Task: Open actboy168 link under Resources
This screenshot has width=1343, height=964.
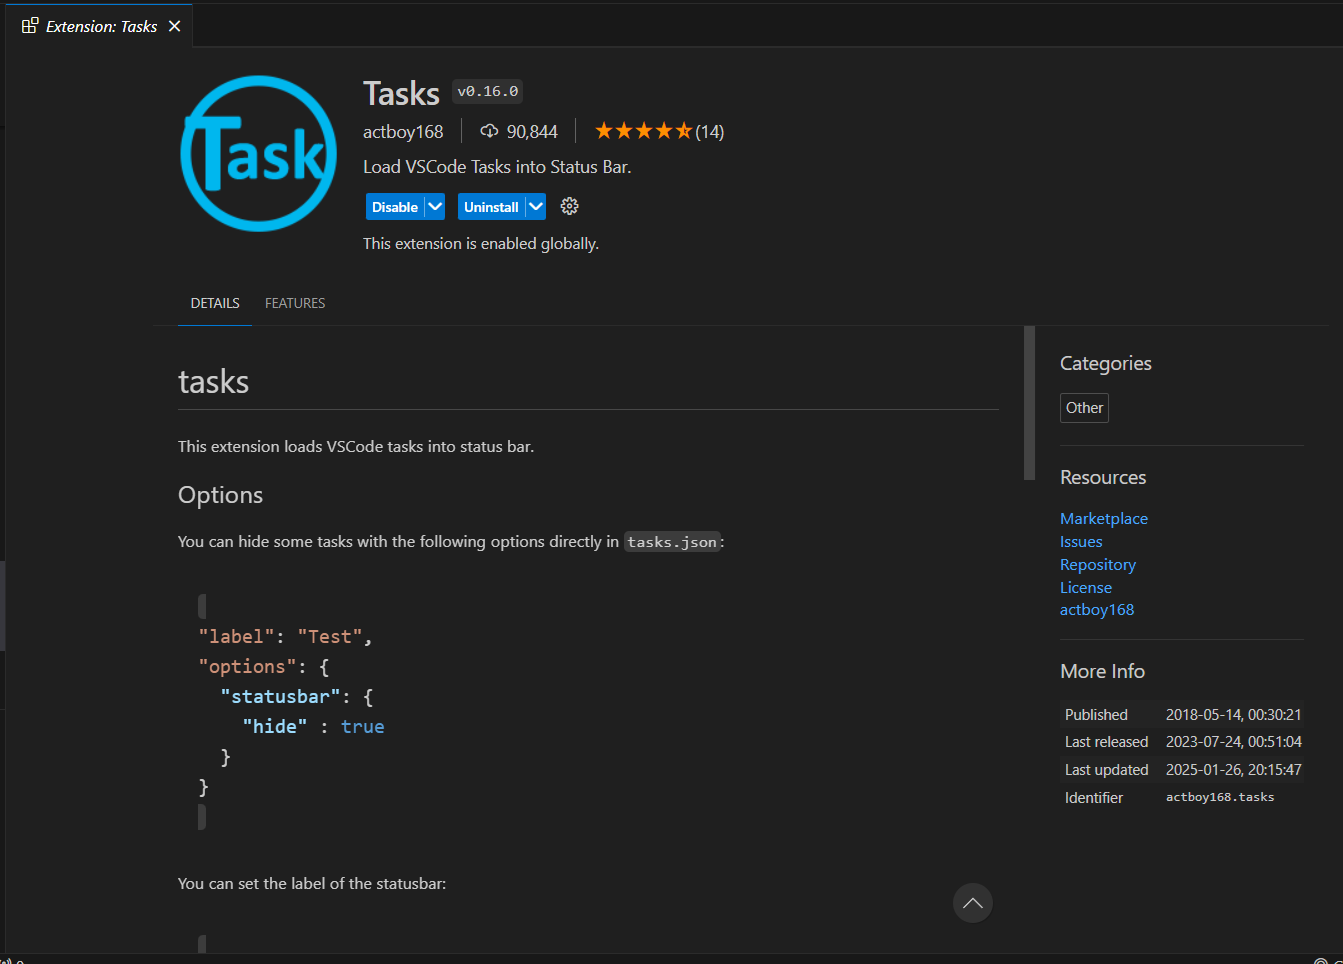Action: pyautogui.click(x=1096, y=610)
